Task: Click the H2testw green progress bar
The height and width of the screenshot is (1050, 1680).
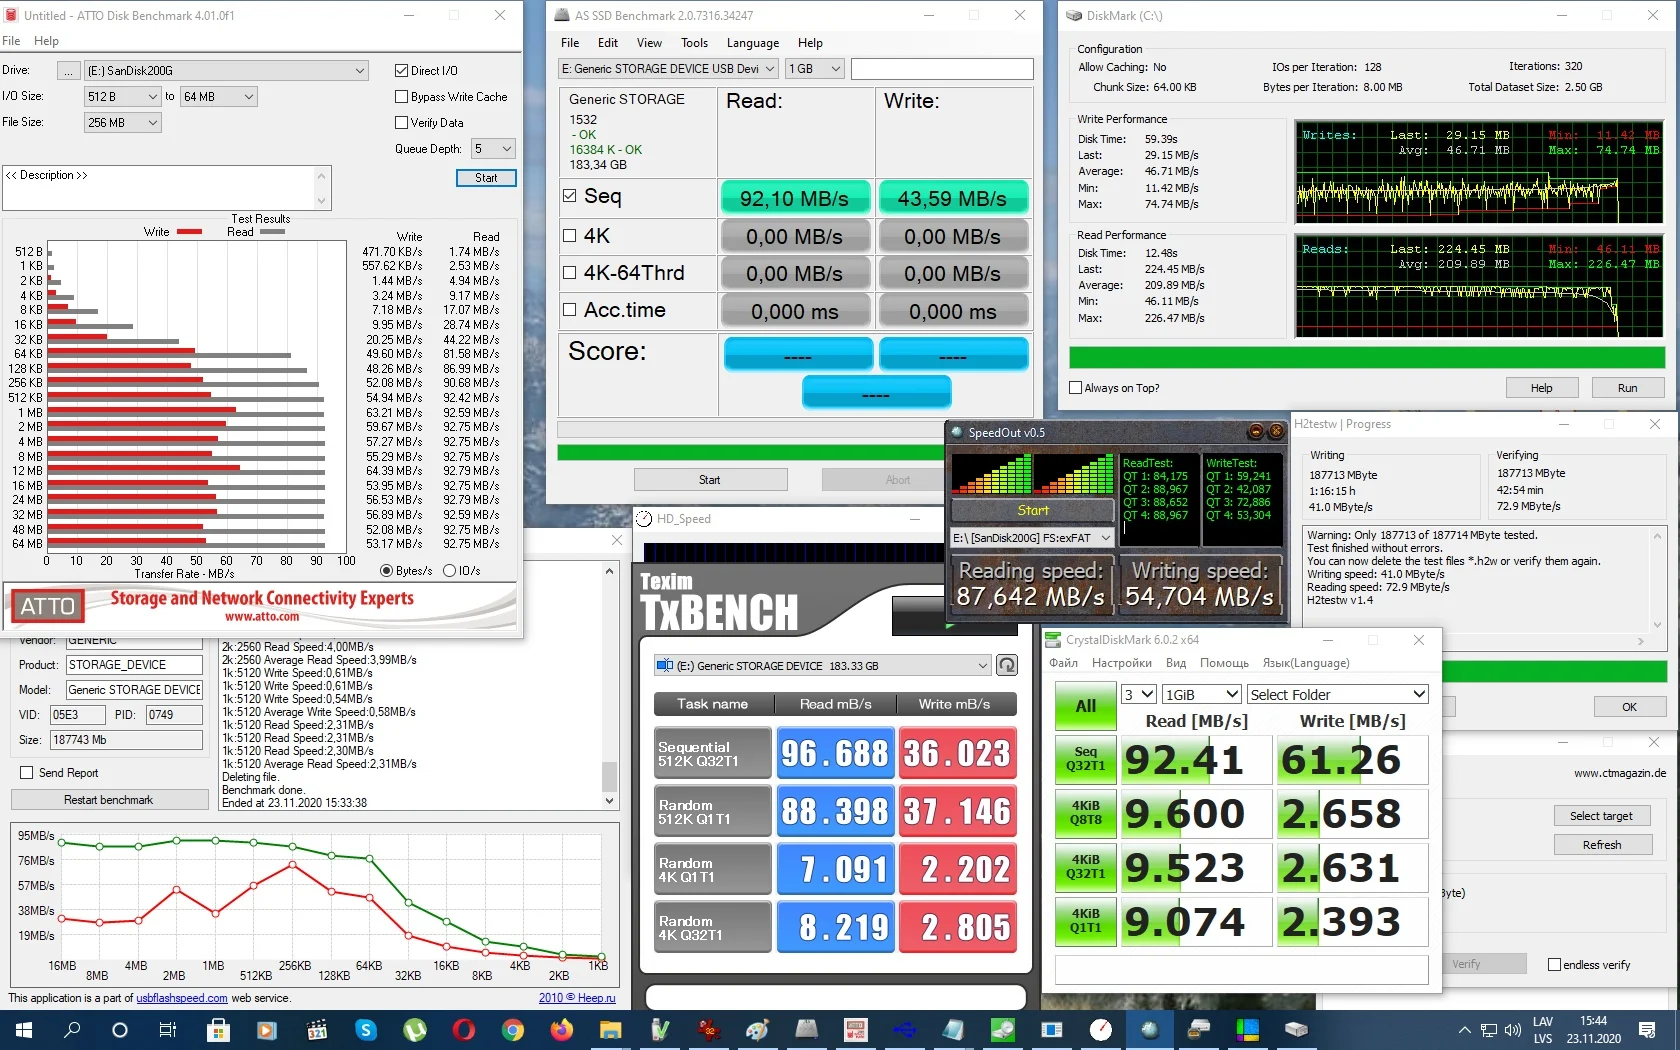Action: (1554, 671)
